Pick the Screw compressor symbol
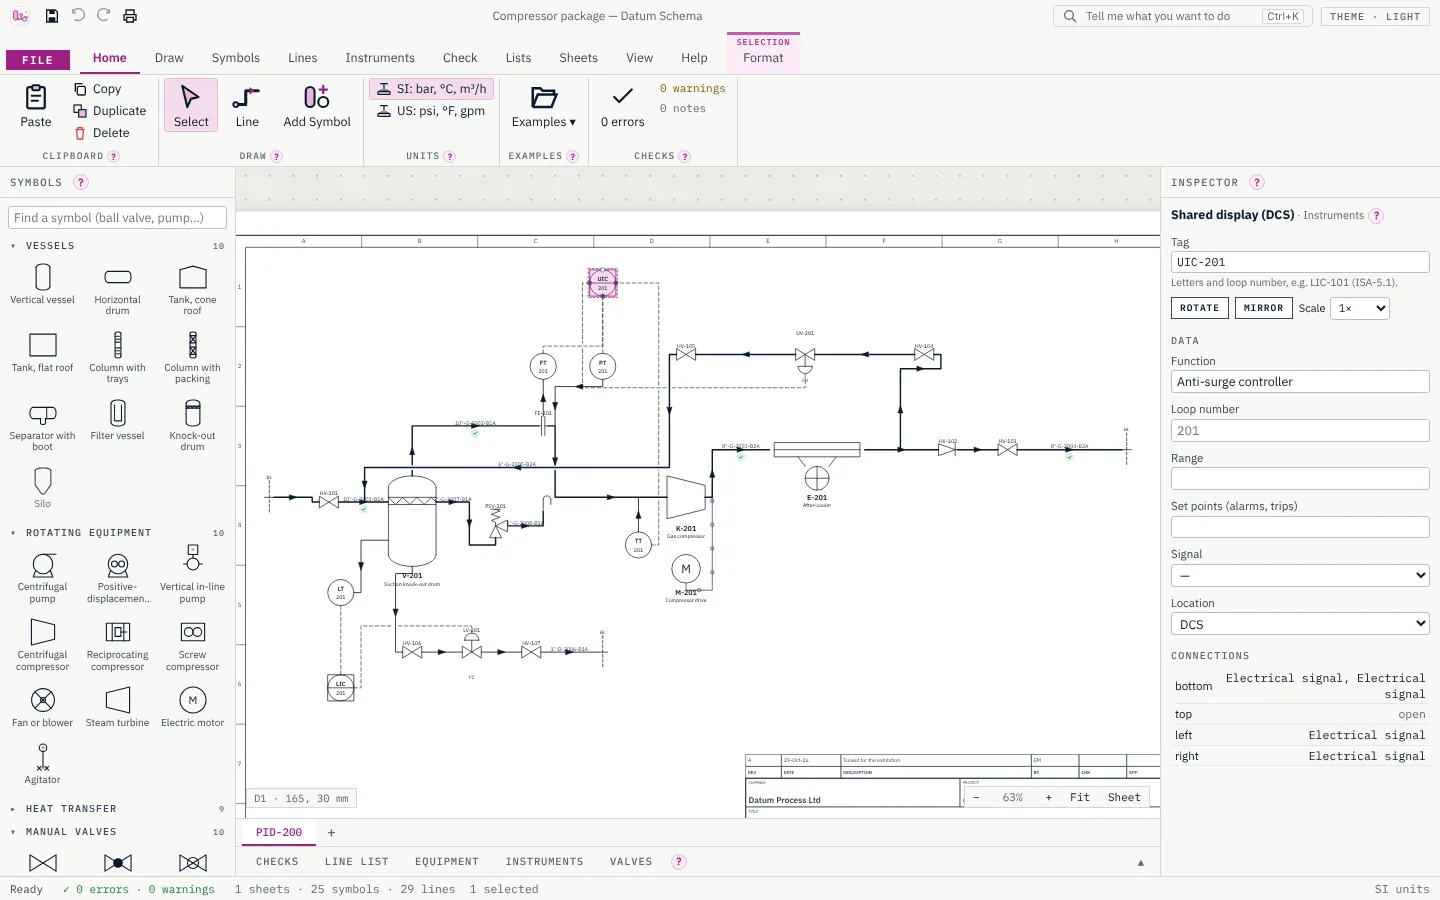This screenshot has height=900, width=1440. tap(193, 645)
